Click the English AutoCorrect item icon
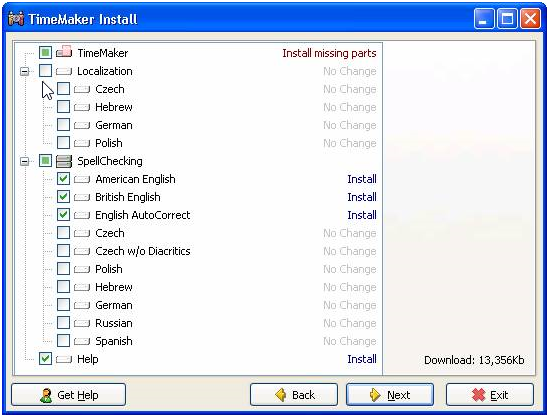The width and height of the screenshot is (549, 419). [82, 216]
